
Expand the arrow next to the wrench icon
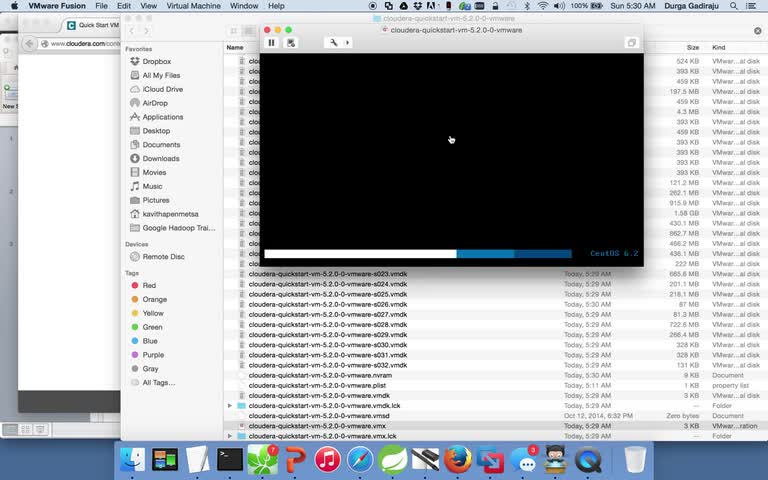(347, 43)
